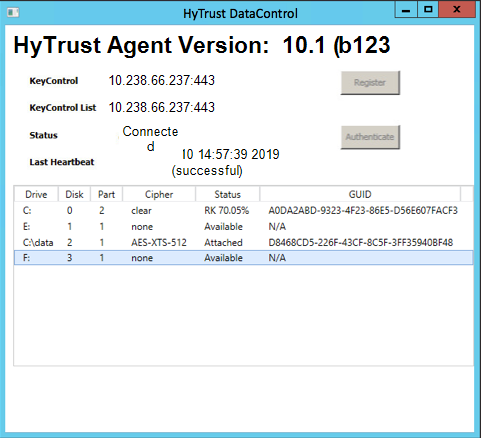The height and width of the screenshot is (438, 481).
Task: Sort by the Cipher column header
Action: click(x=159, y=194)
